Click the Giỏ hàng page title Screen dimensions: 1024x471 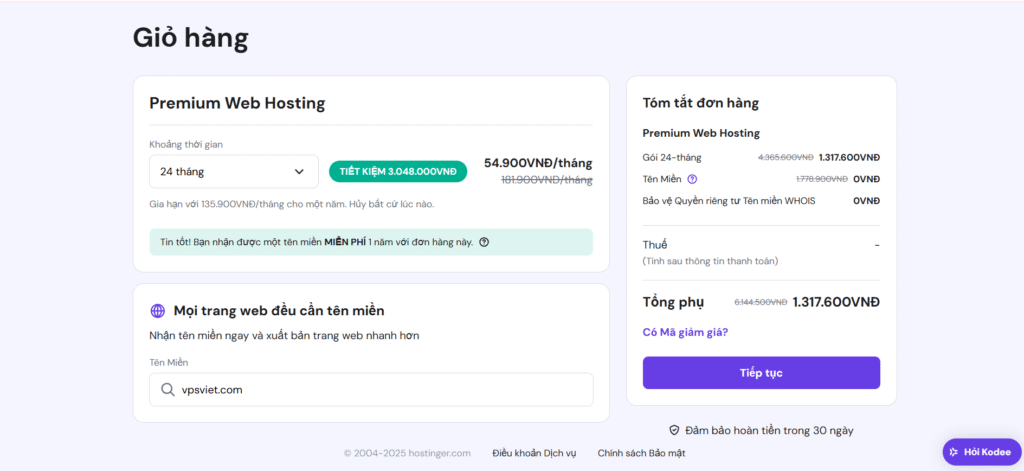point(190,38)
